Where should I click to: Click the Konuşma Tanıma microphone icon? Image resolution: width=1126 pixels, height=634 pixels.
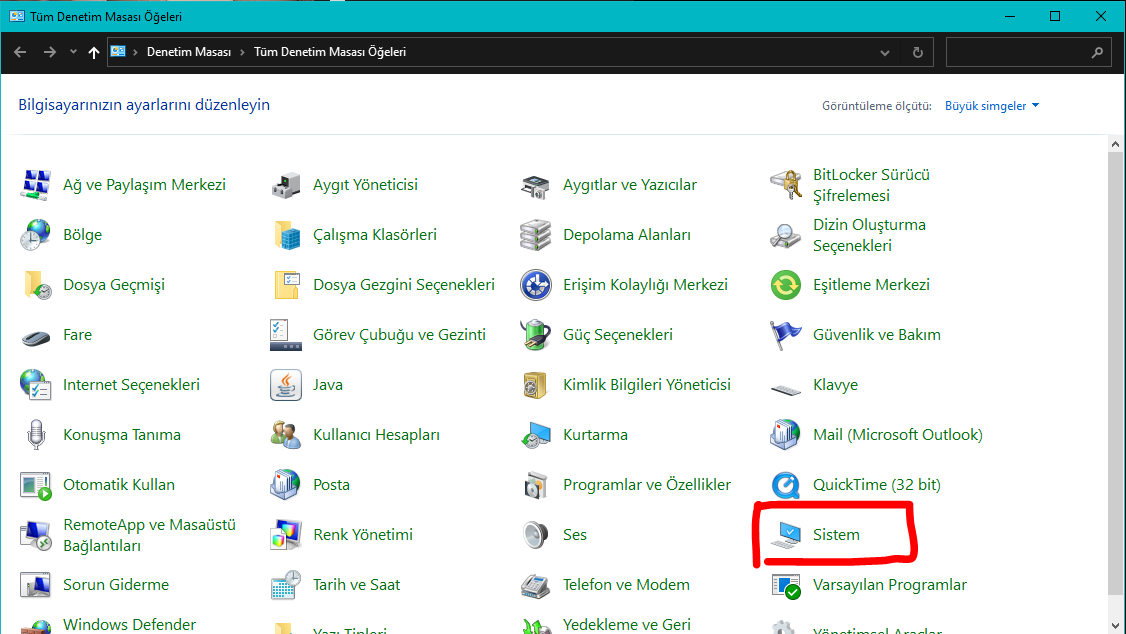click(36, 435)
